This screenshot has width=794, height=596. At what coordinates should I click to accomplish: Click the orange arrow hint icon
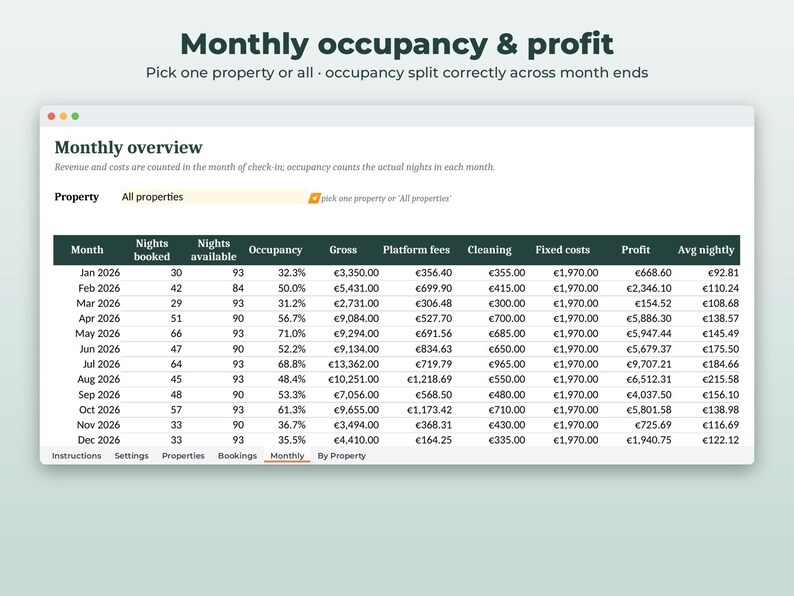pos(314,198)
